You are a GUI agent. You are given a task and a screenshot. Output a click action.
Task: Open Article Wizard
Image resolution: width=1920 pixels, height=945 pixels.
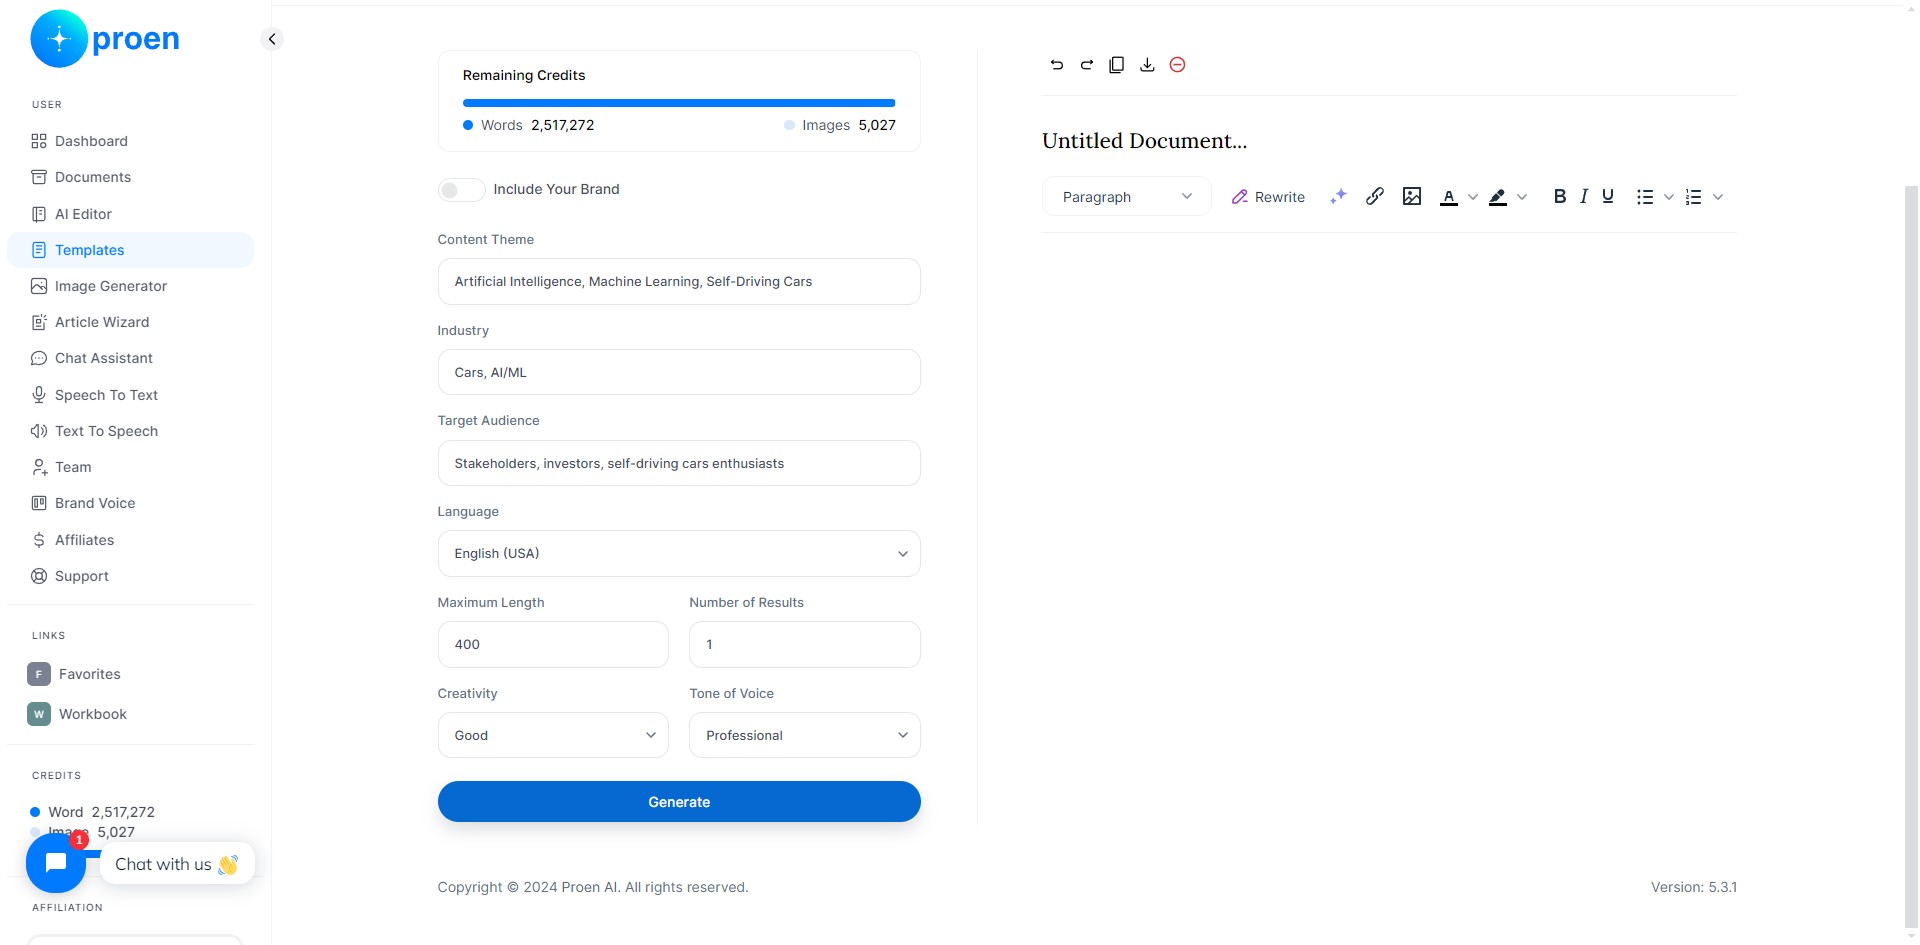130,322
